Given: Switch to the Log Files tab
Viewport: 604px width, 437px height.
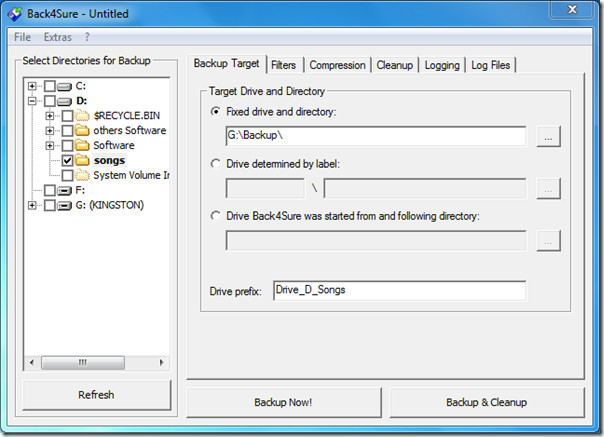Looking at the screenshot, I should [490, 65].
